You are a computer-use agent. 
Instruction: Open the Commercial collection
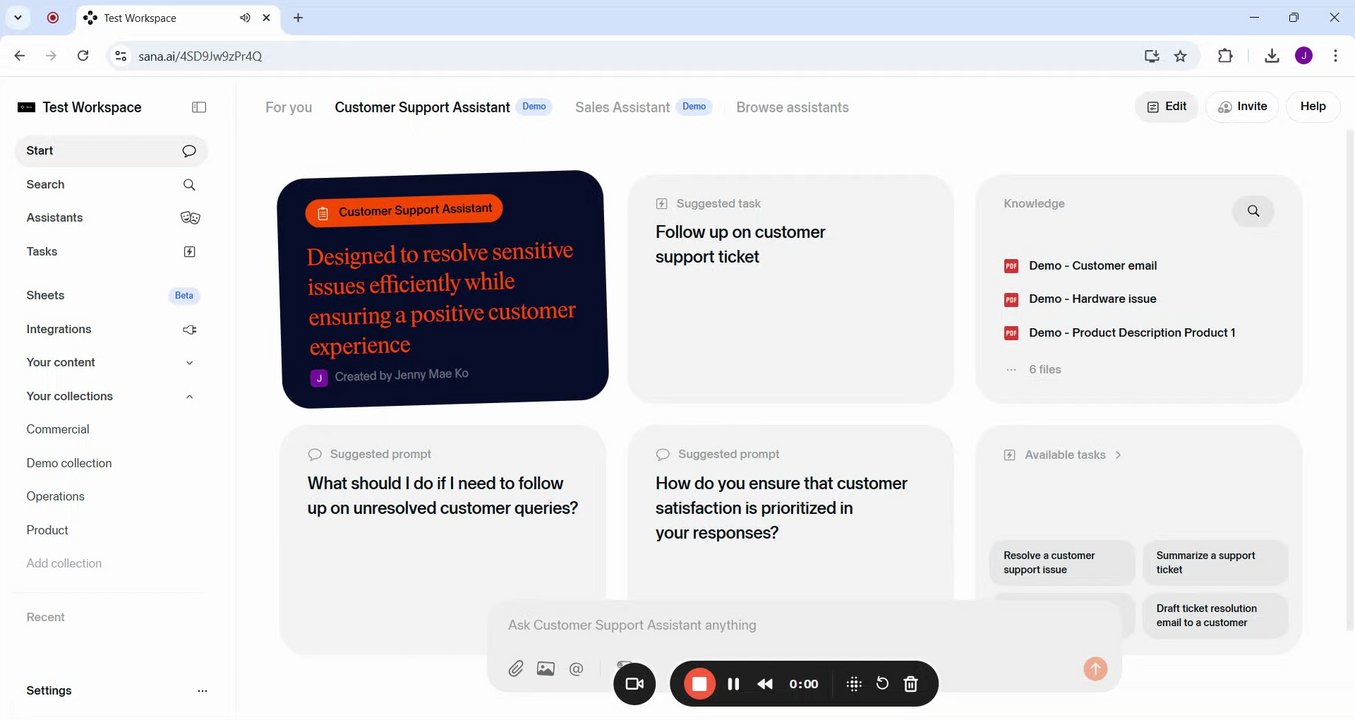[x=58, y=430]
